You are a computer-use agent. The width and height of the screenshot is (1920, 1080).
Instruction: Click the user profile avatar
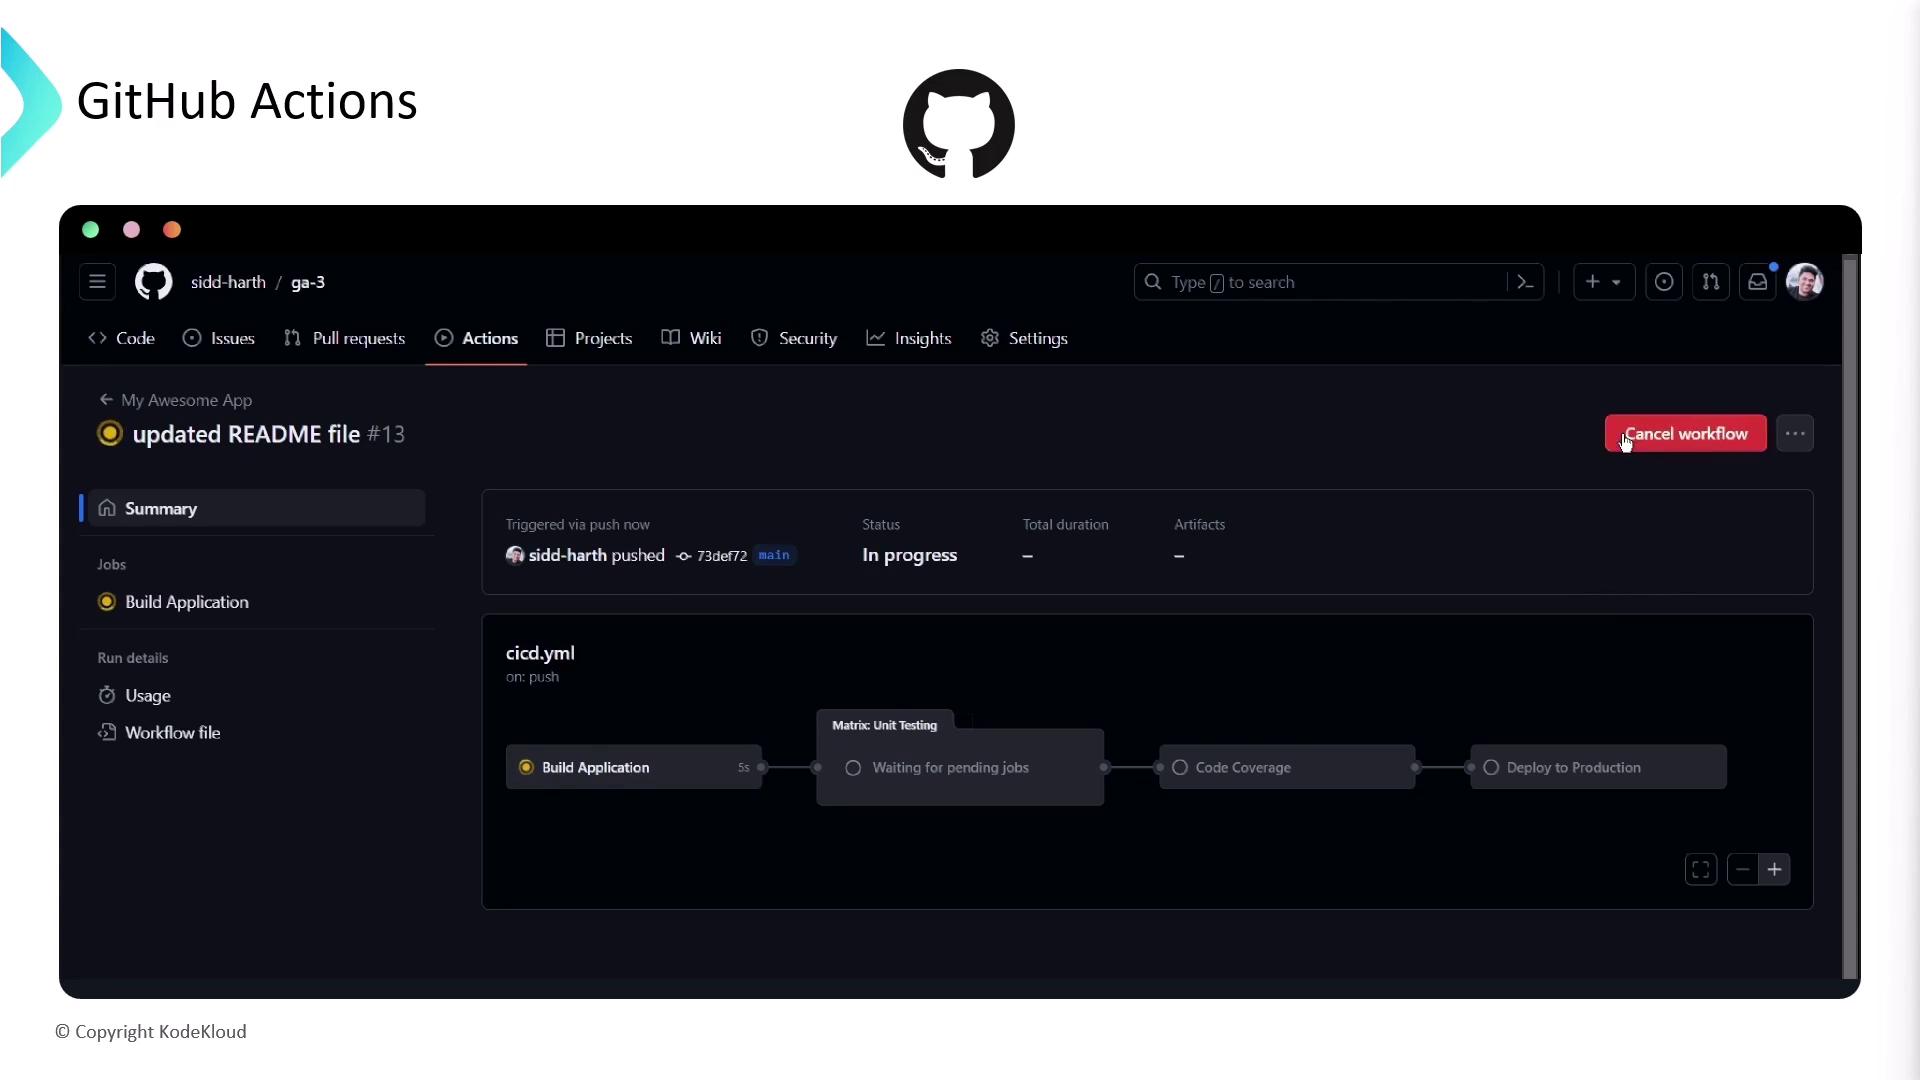[x=1805, y=282]
